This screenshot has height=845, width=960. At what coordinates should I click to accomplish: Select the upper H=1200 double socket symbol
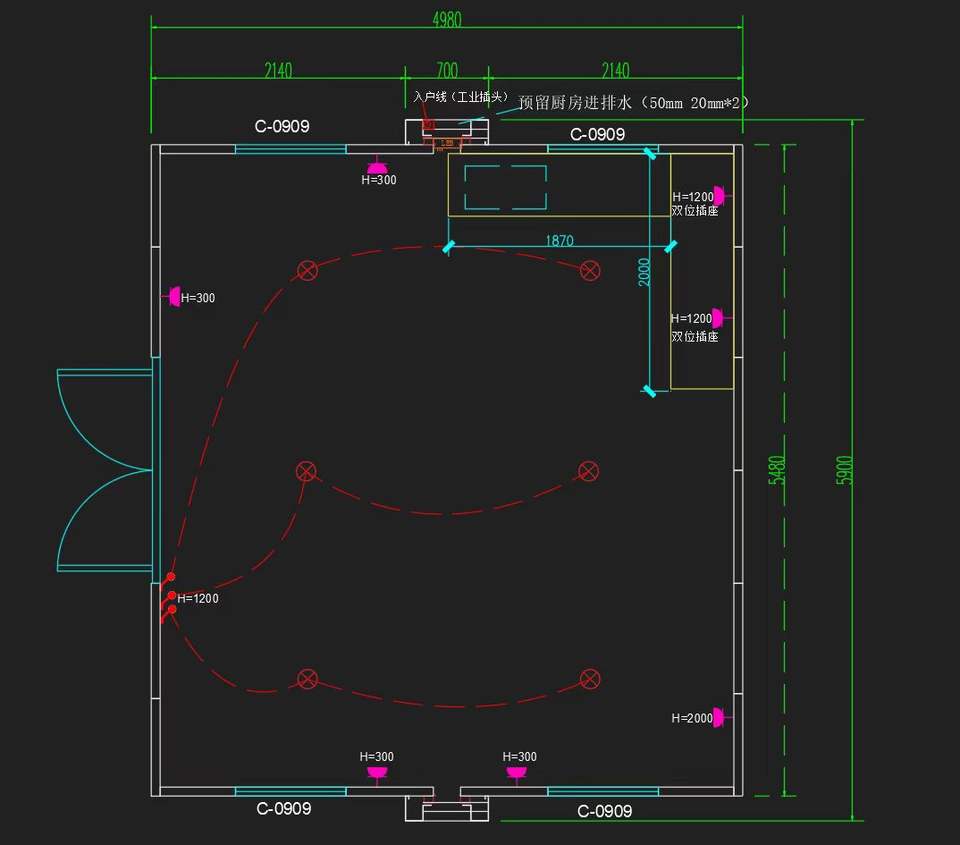[x=719, y=196]
